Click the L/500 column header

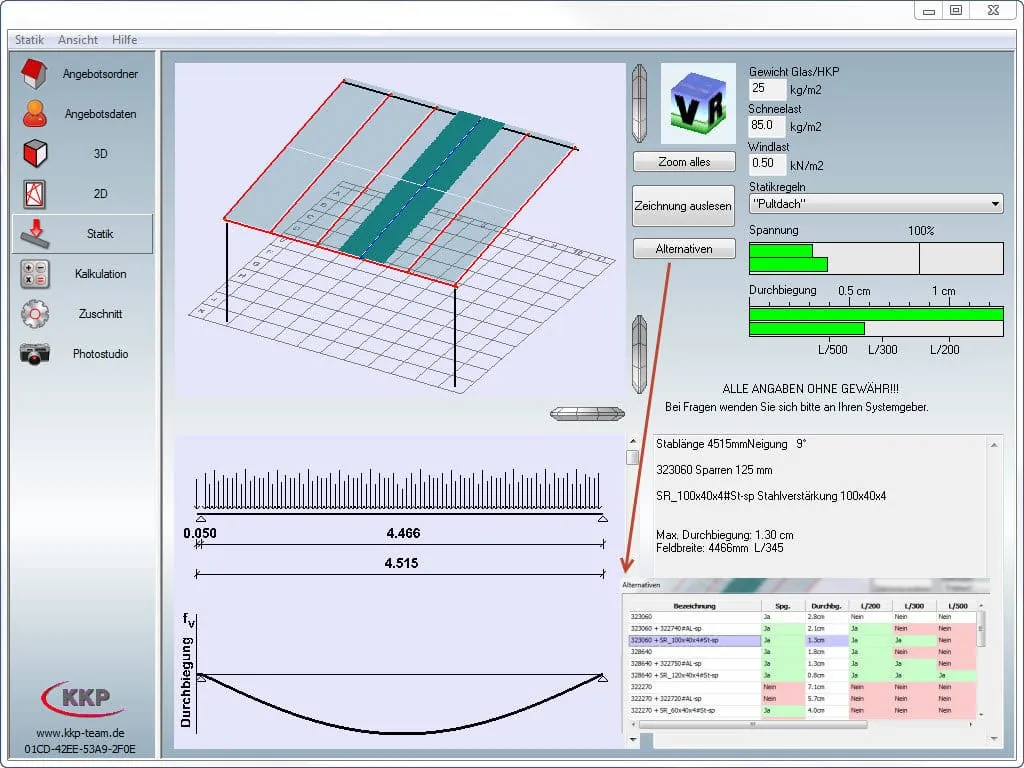coord(957,606)
